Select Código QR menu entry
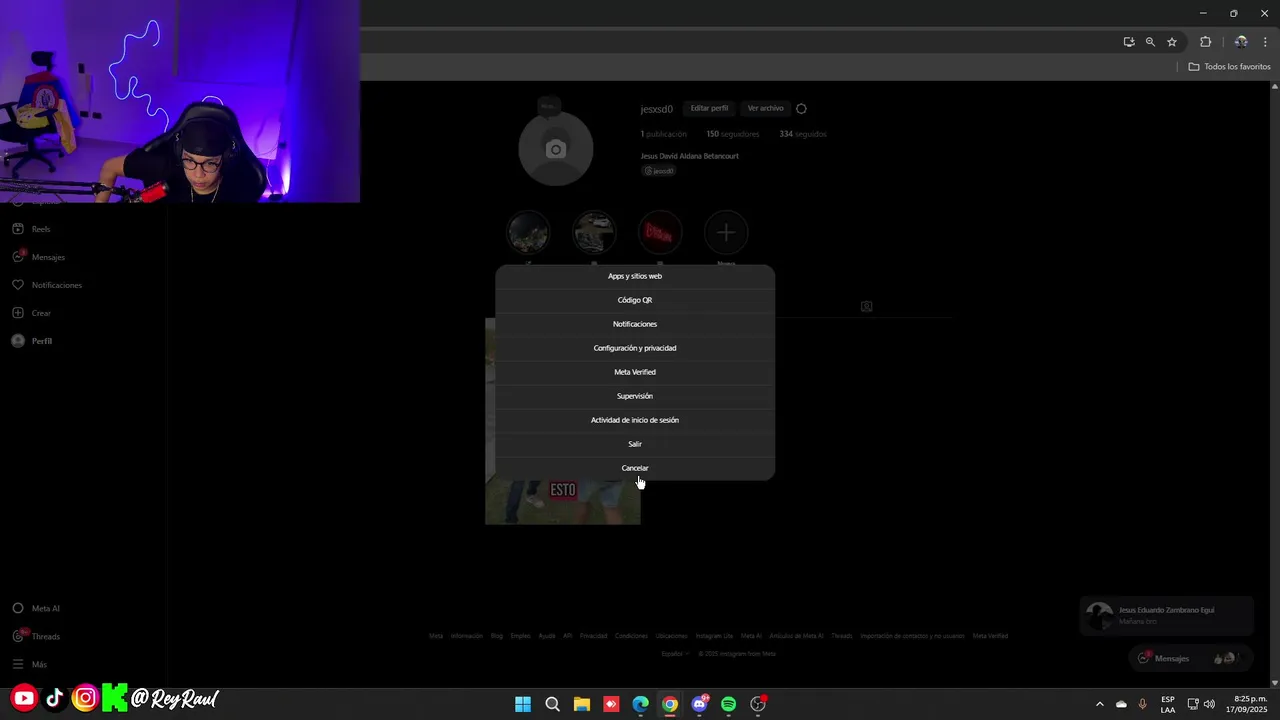1280x720 pixels. [x=635, y=300]
